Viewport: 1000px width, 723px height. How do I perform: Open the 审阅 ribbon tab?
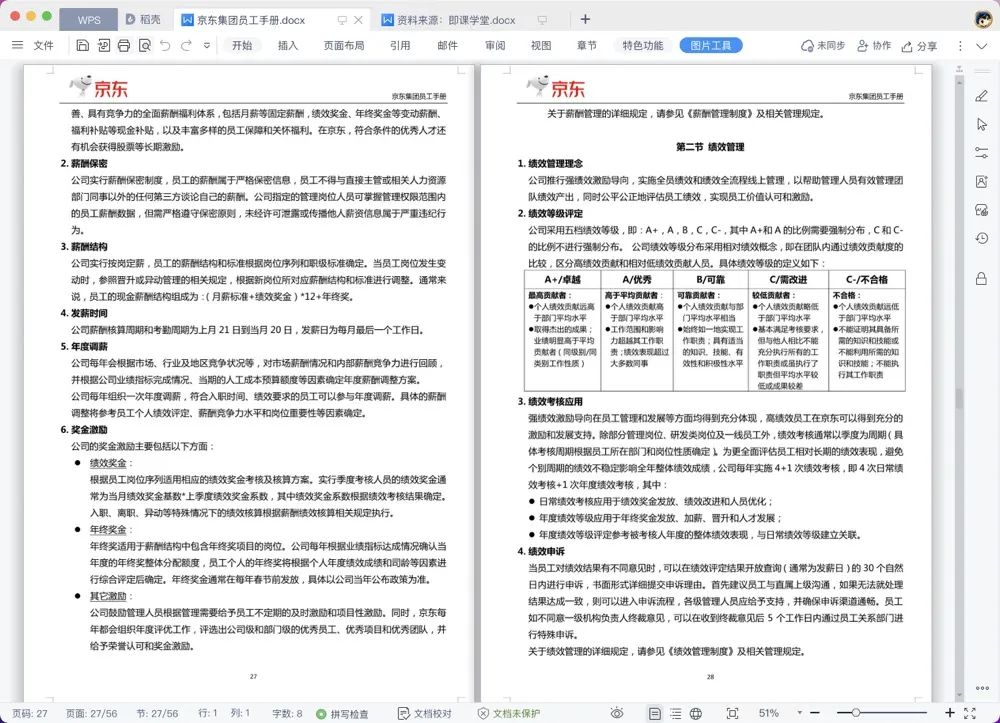point(495,45)
